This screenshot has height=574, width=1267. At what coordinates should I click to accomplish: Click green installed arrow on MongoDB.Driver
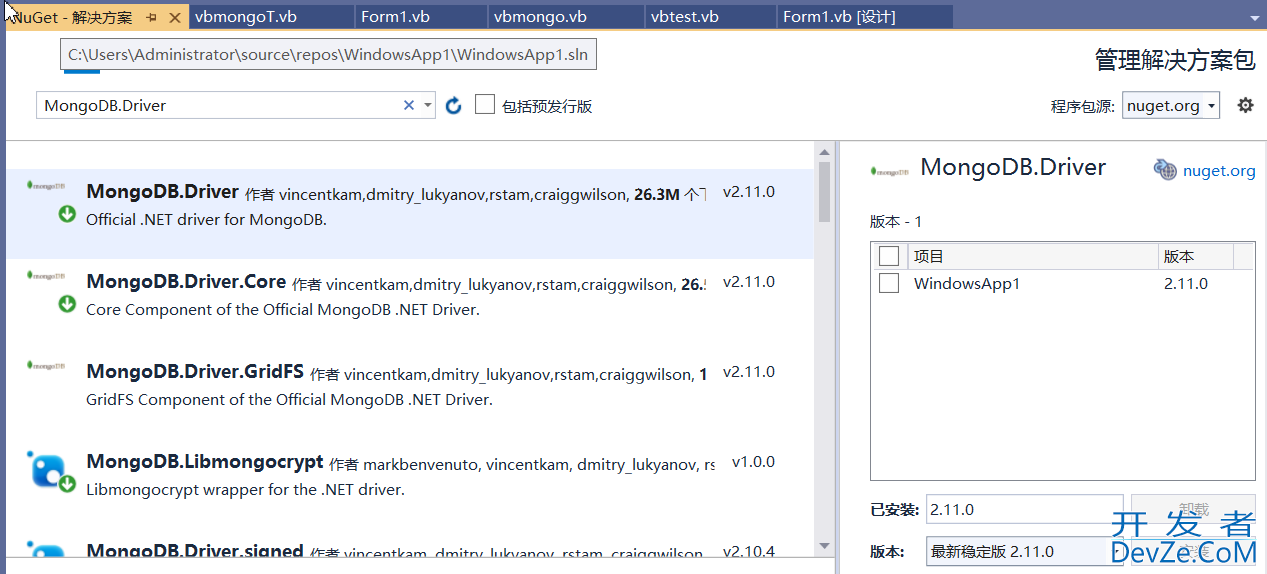point(67,213)
